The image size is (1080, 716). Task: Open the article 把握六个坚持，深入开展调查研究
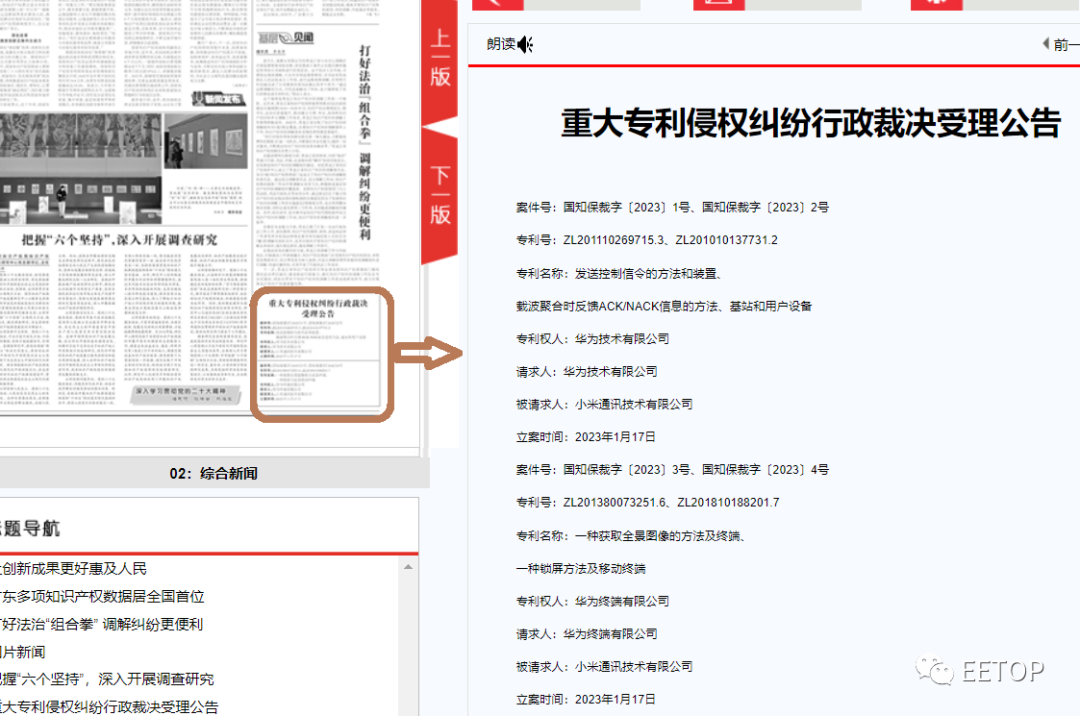click(x=105, y=678)
